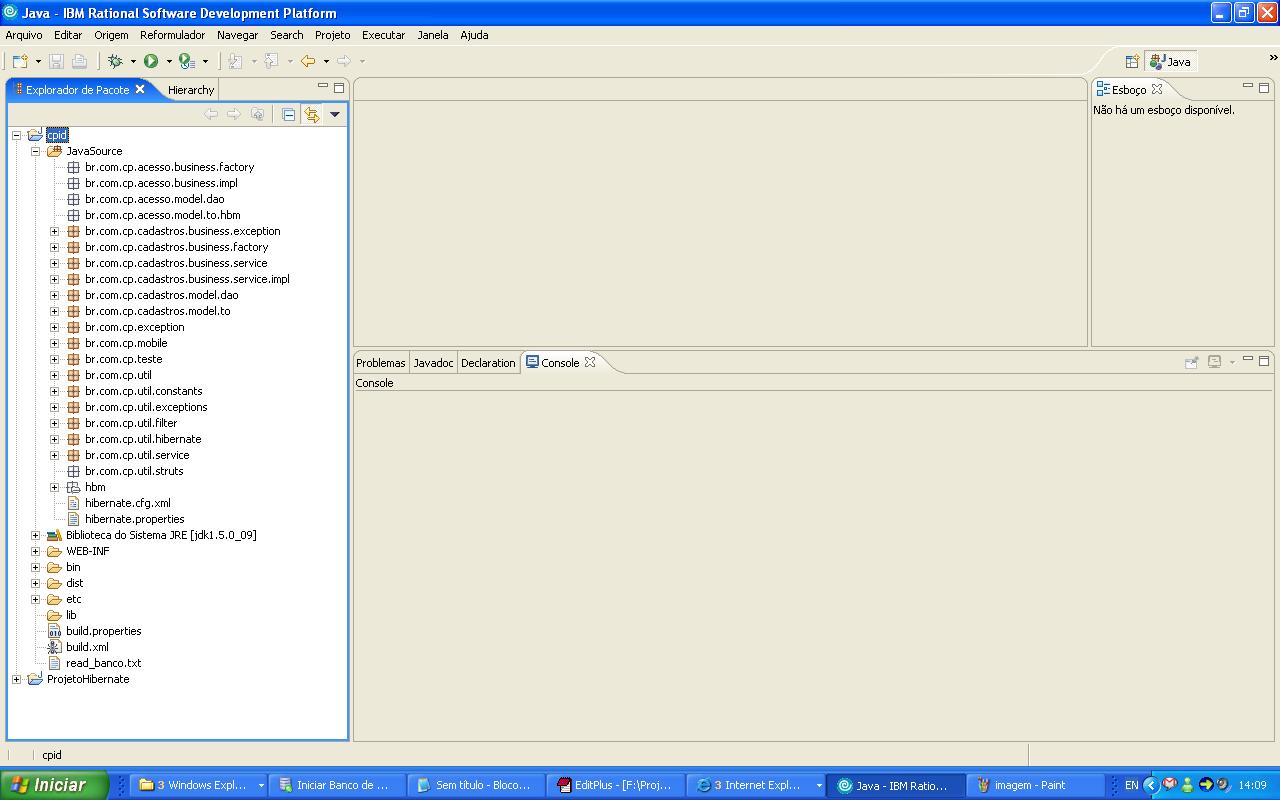Screen dimensions: 1280x800
Task: Open the Arquivo menu
Action: (24, 35)
